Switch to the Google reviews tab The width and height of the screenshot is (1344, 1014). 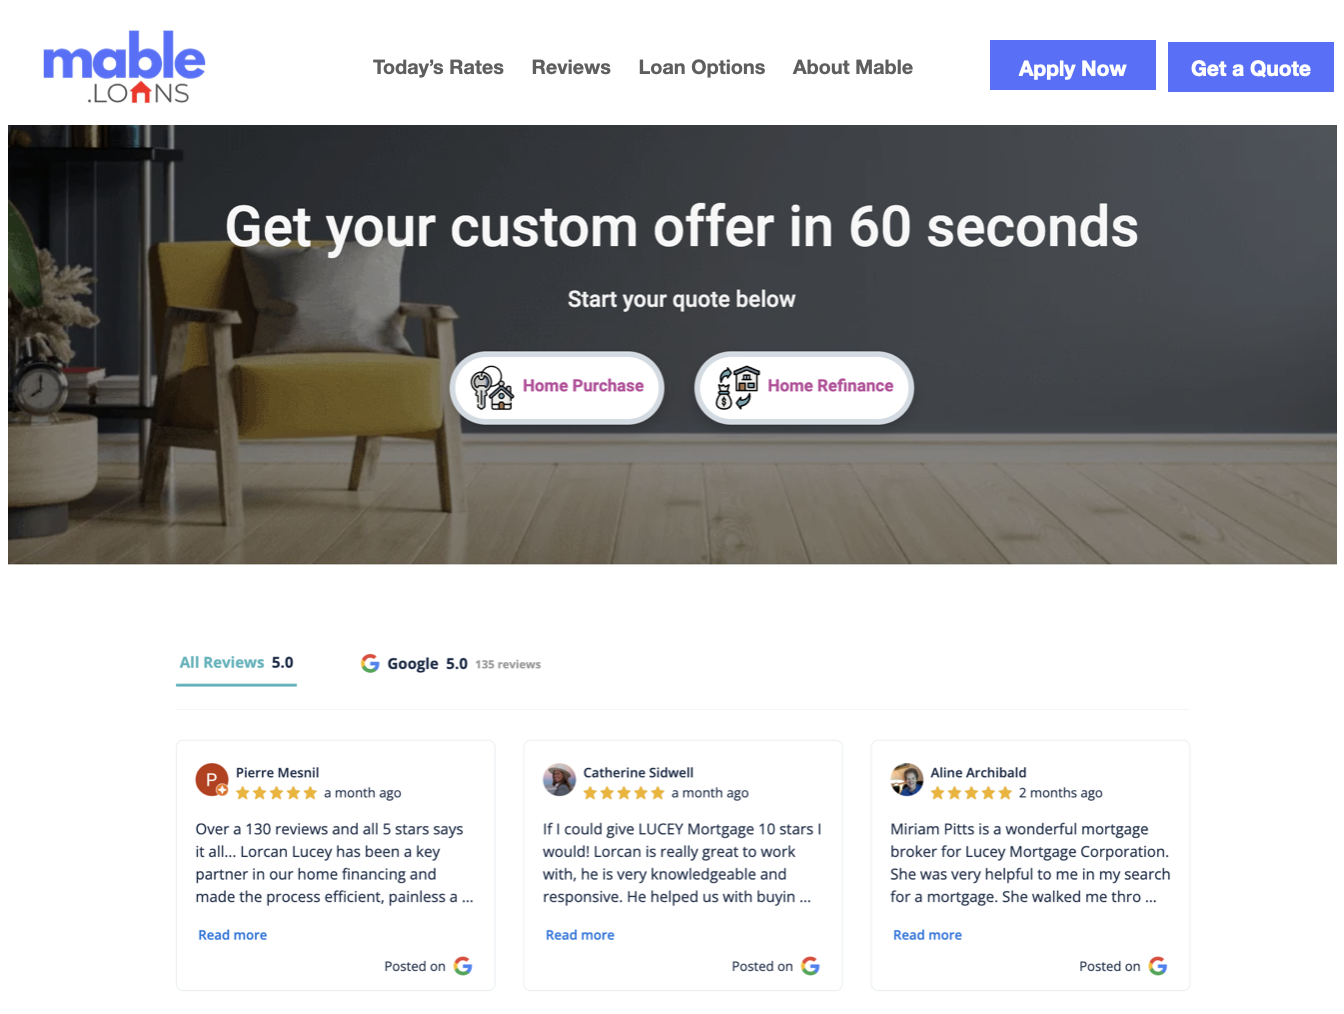tap(451, 664)
